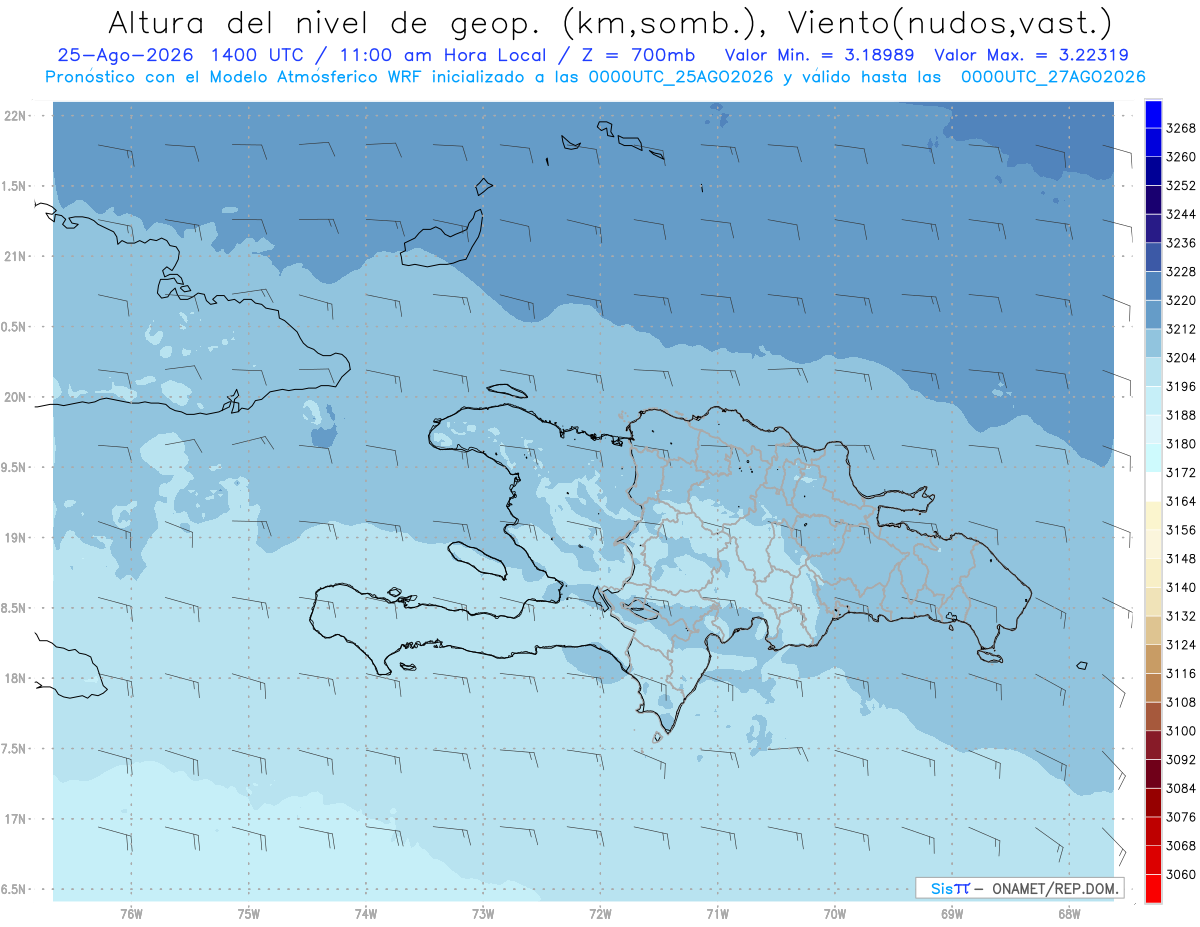This screenshot has height=927, width=1200.
Task: Click the '75W' longitude label
Action: point(249,913)
